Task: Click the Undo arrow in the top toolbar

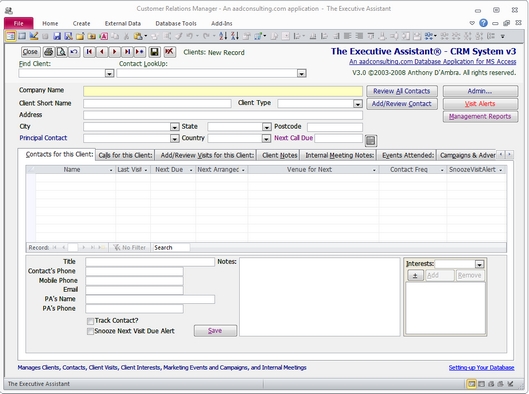Action: [190, 36]
